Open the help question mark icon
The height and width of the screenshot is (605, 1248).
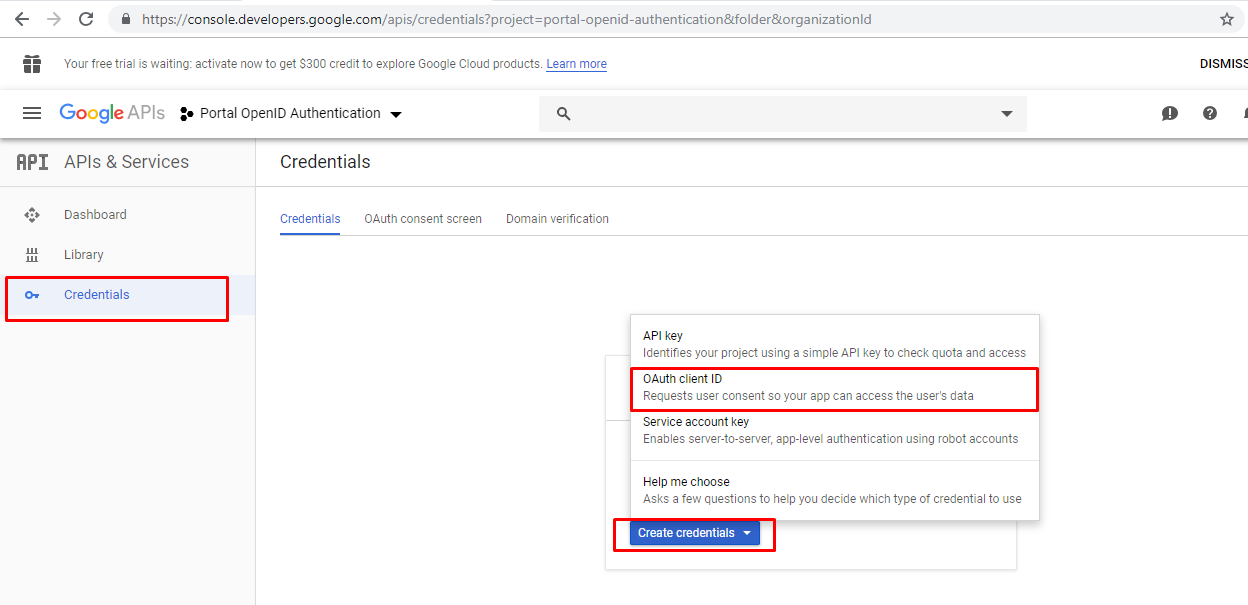1210,113
